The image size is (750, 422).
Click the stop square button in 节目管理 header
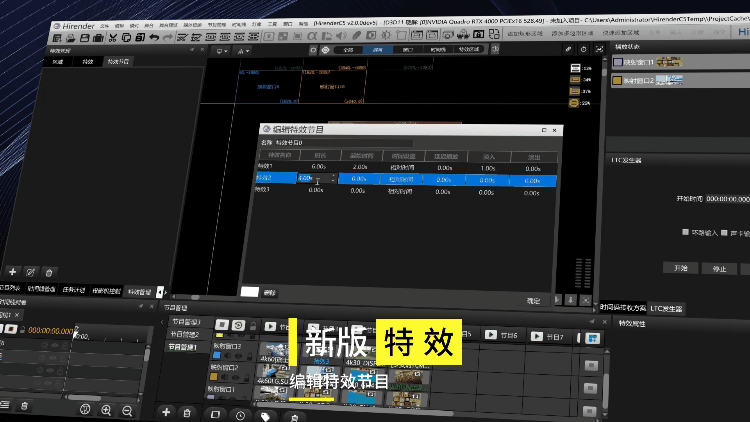[x=222, y=325]
